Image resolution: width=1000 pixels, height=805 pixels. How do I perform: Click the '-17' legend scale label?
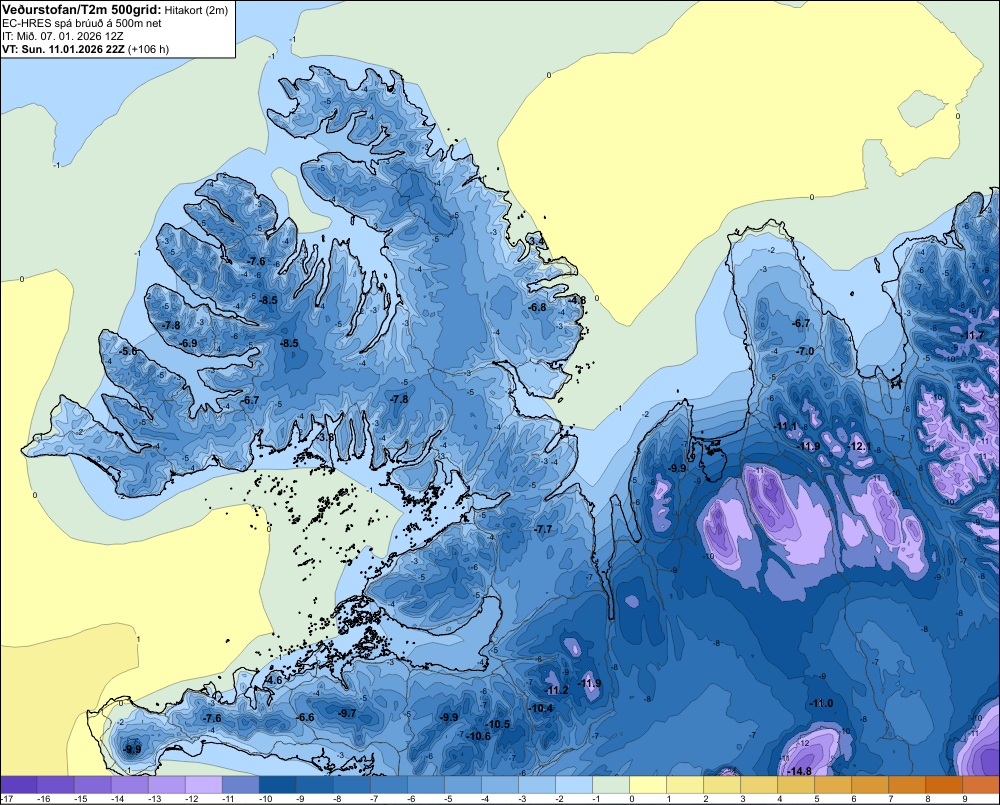coord(7,799)
